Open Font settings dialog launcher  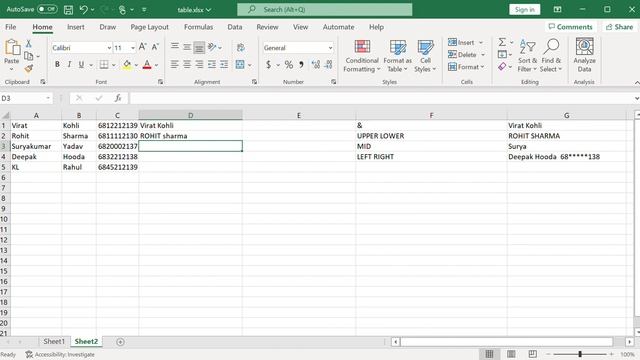(160, 82)
